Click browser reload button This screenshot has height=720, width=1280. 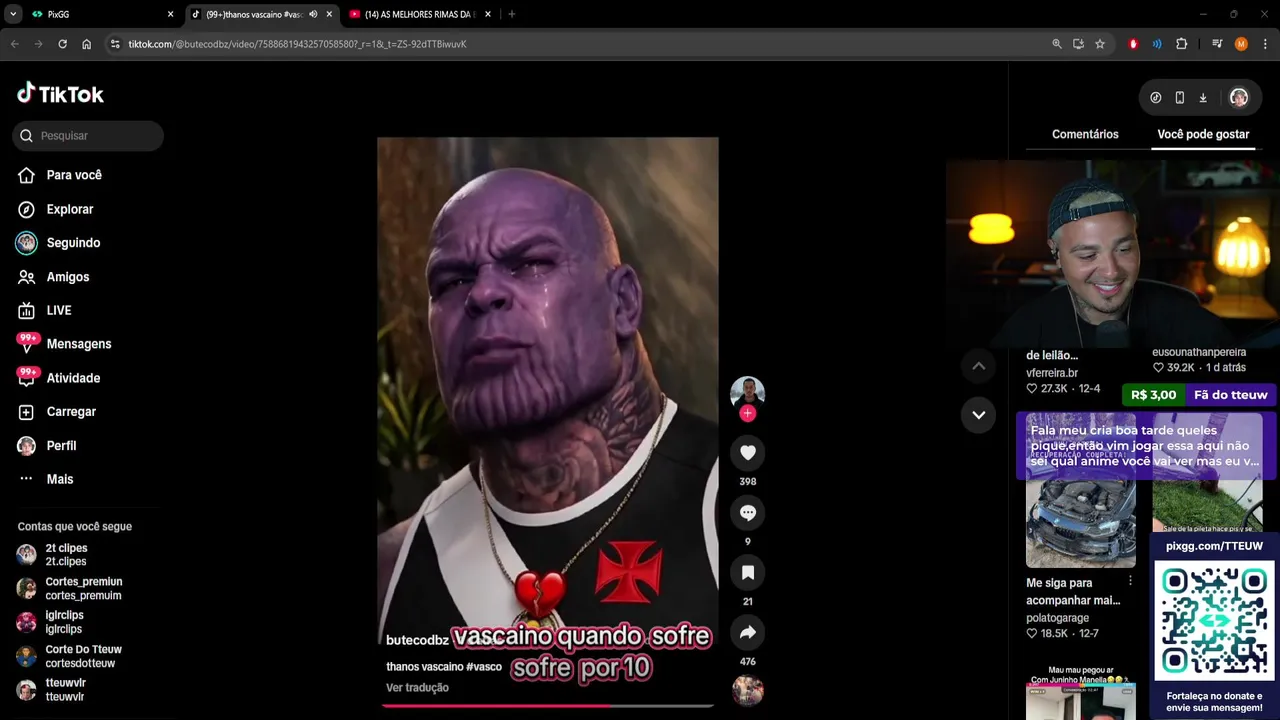[x=62, y=44]
